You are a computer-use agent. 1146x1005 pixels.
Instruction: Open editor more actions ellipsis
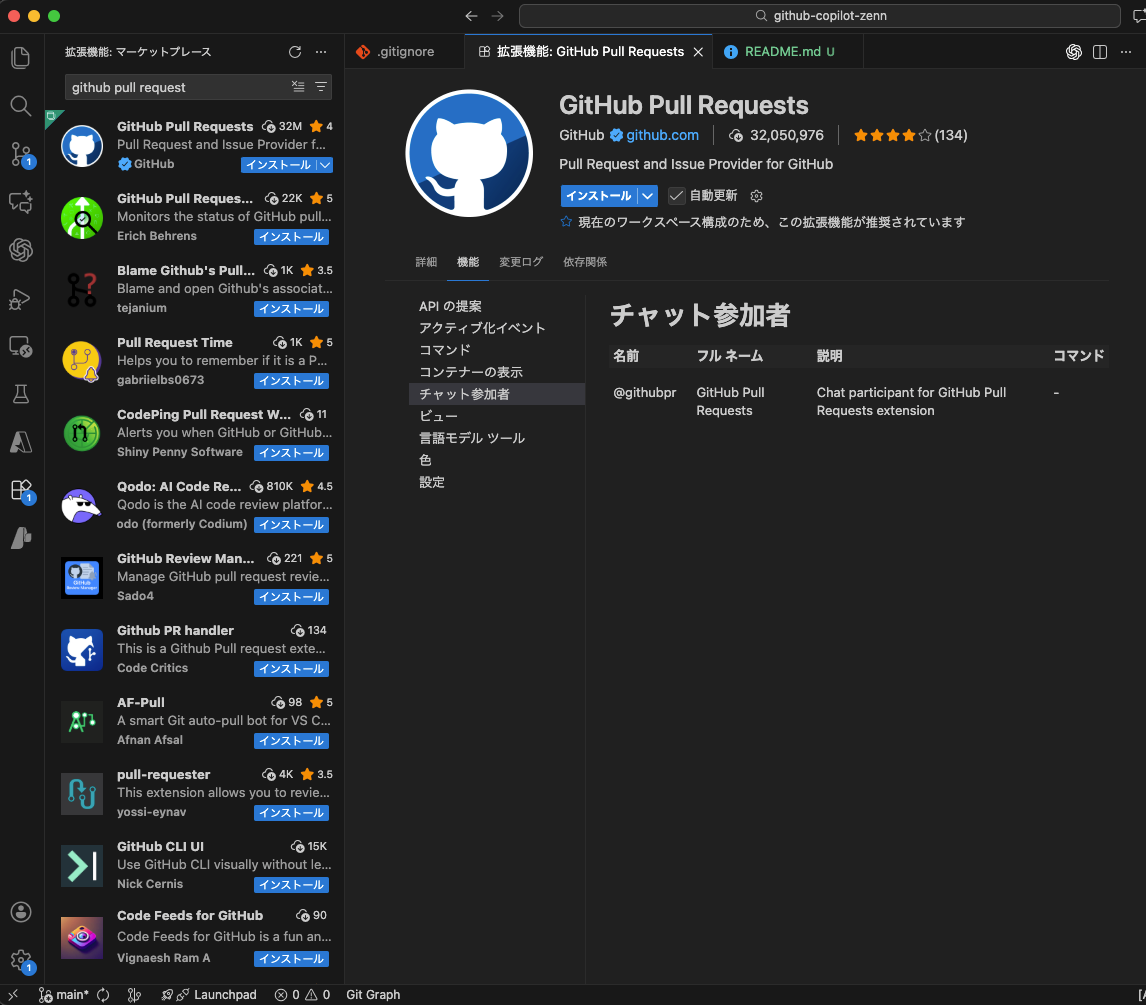pyautogui.click(x=1126, y=52)
